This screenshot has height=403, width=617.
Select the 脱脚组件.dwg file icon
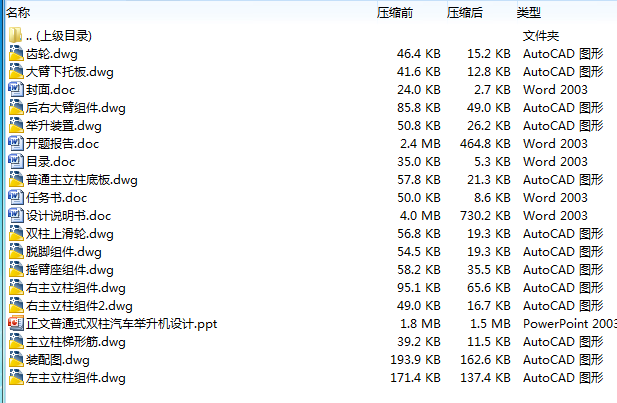click(x=16, y=251)
